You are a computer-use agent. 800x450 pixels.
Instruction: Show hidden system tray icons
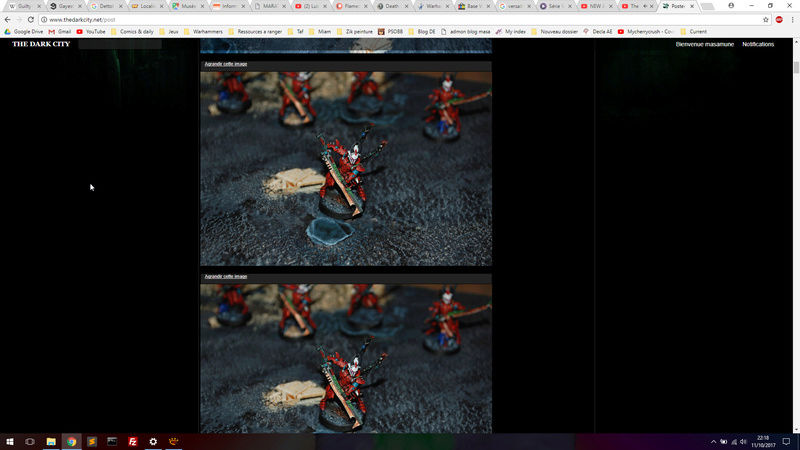713,442
